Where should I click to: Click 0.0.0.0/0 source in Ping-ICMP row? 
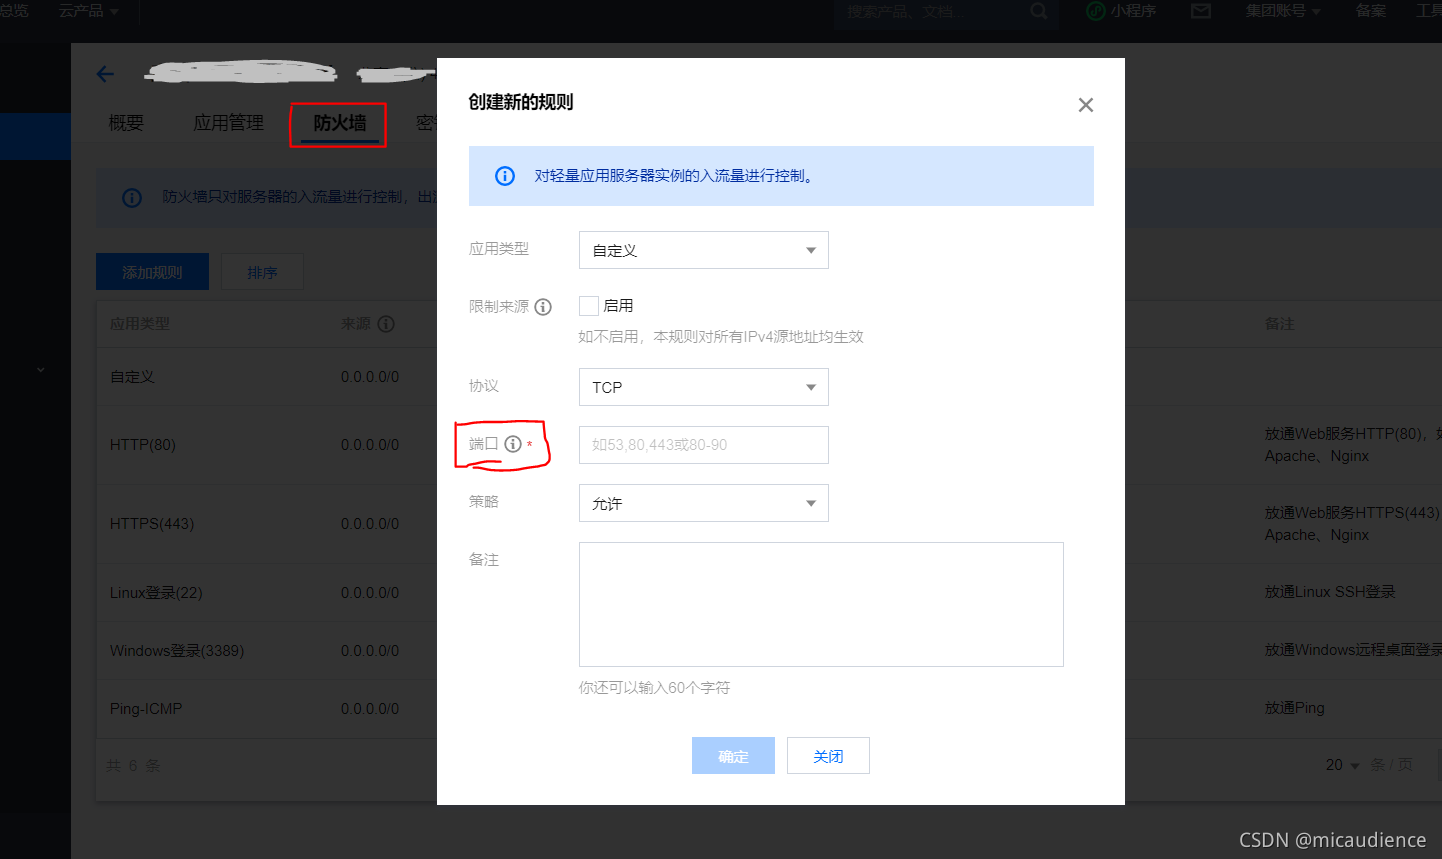coord(370,709)
